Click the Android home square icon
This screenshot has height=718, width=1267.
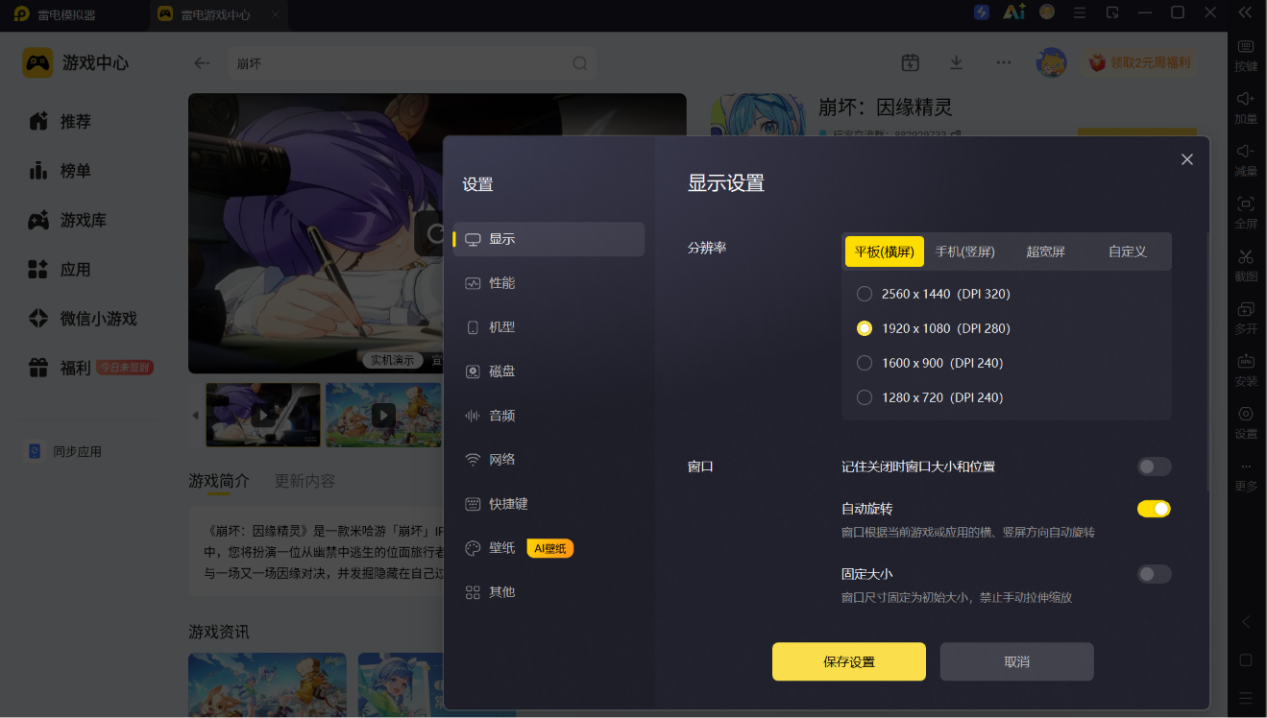coord(1245,660)
